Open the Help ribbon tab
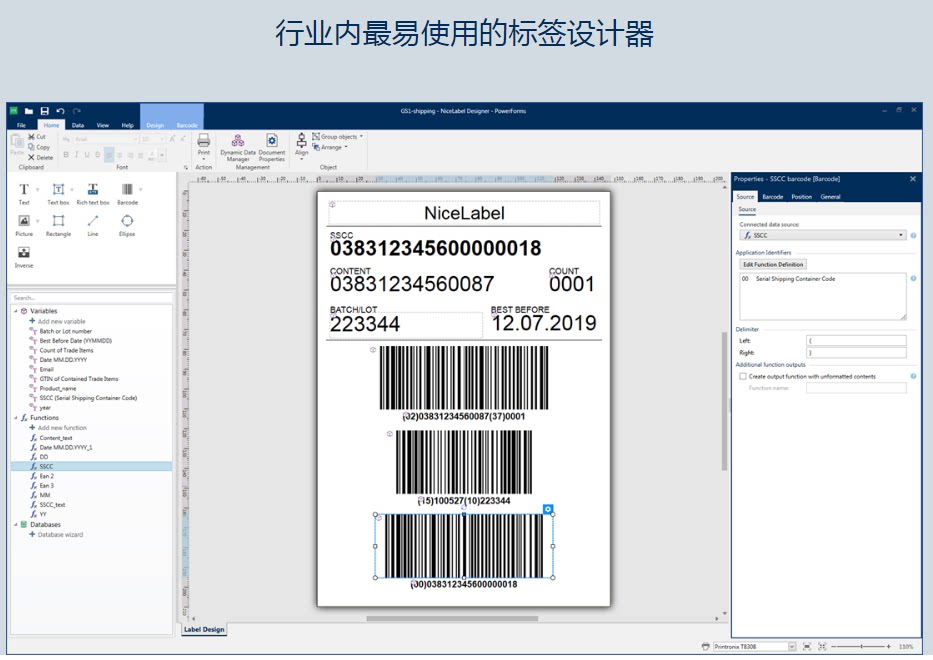933x660 pixels. [127, 125]
